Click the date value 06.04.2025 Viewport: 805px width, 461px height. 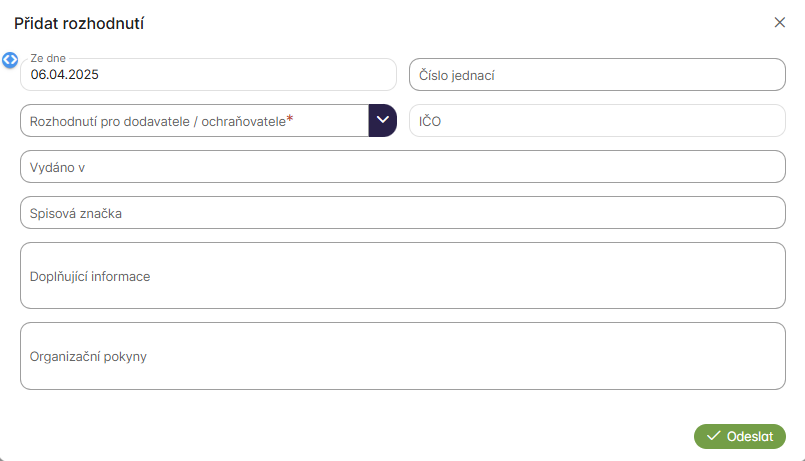65,74
